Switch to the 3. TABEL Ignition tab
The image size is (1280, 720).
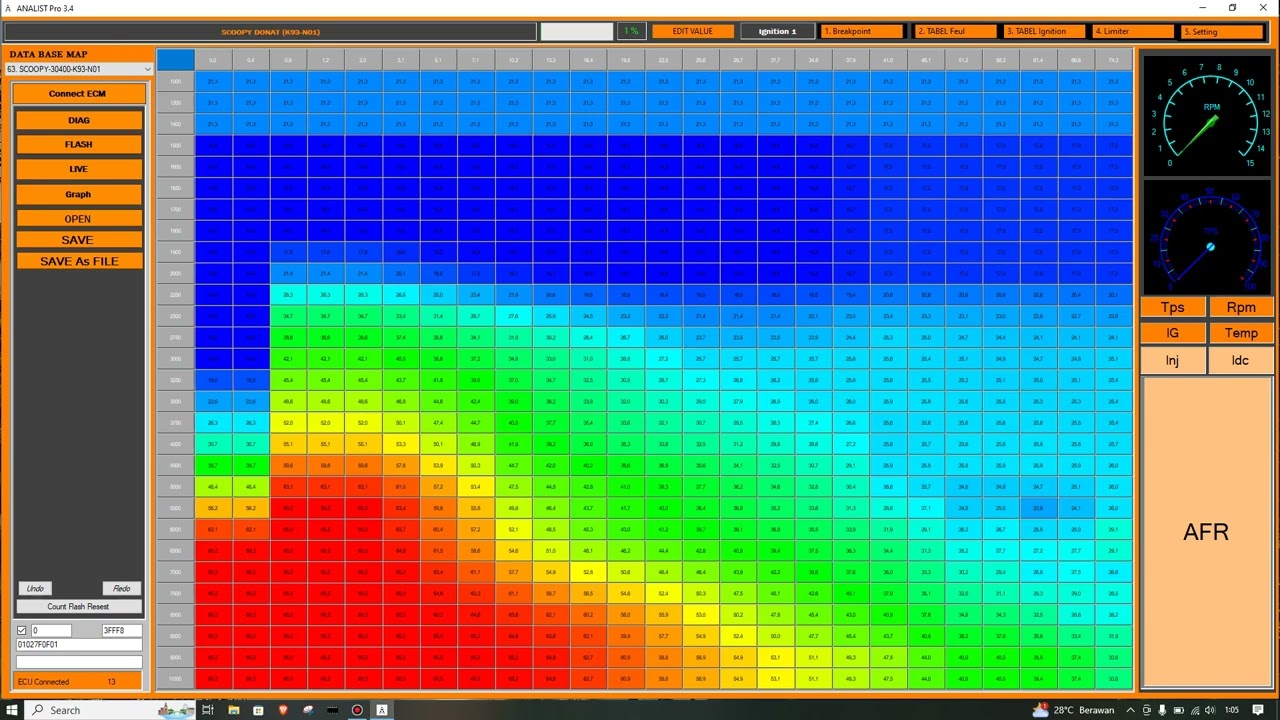pyautogui.click(x=1045, y=31)
